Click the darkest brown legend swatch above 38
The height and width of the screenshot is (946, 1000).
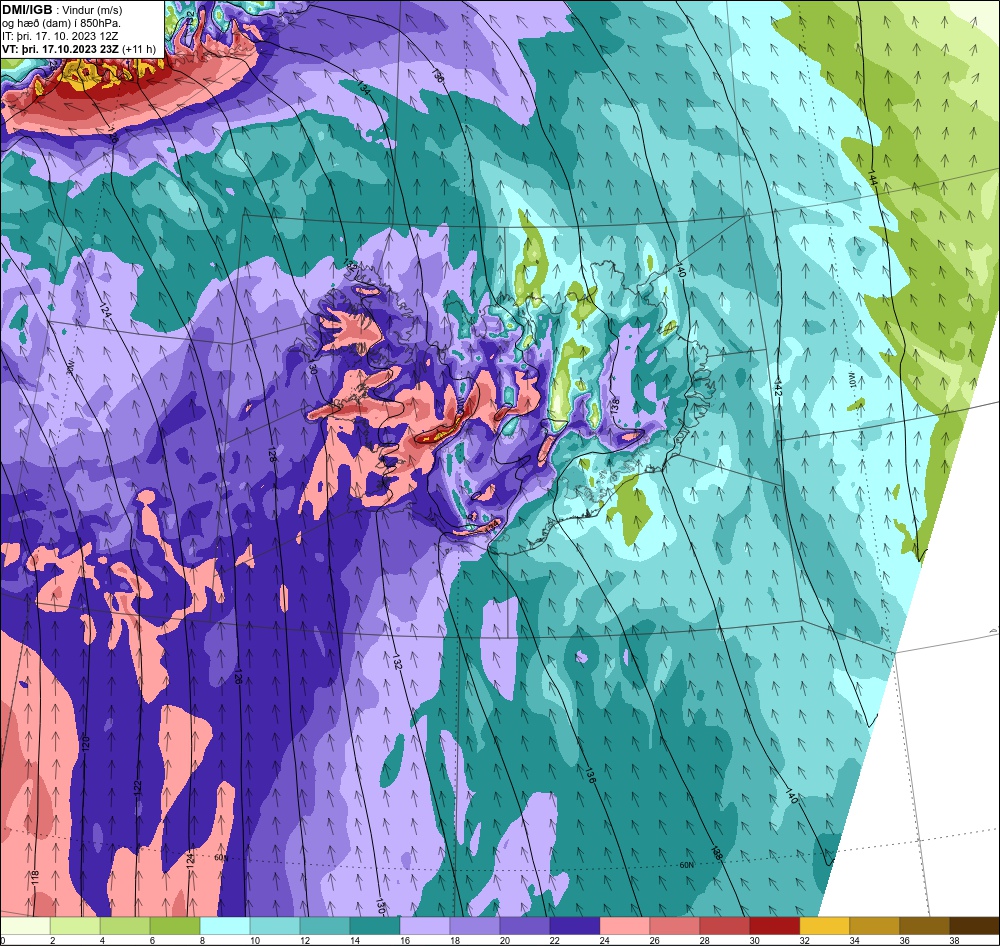tap(974, 926)
